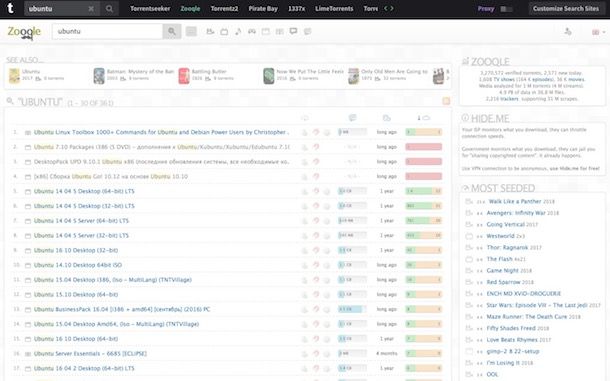Switch to the LimeTorrents tab
This screenshot has width=610, height=381.
(334, 9)
